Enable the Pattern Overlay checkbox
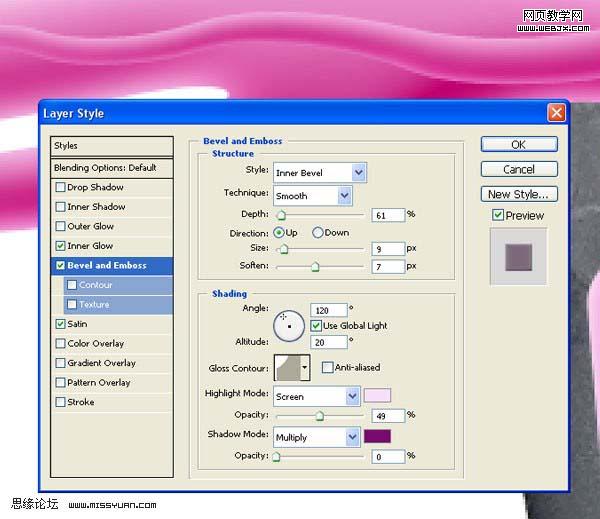 pos(60,382)
